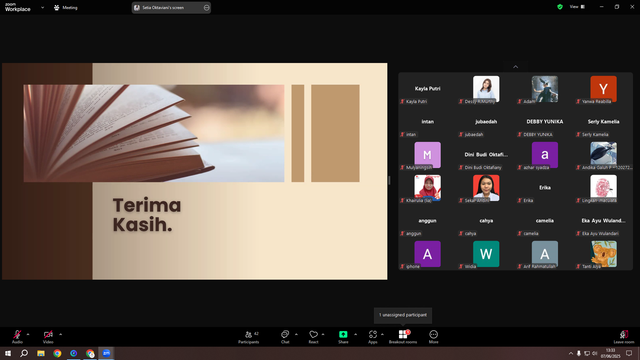The height and width of the screenshot is (360, 640).
Task: Select Desty's participant photo tile
Action: (486, 89)
